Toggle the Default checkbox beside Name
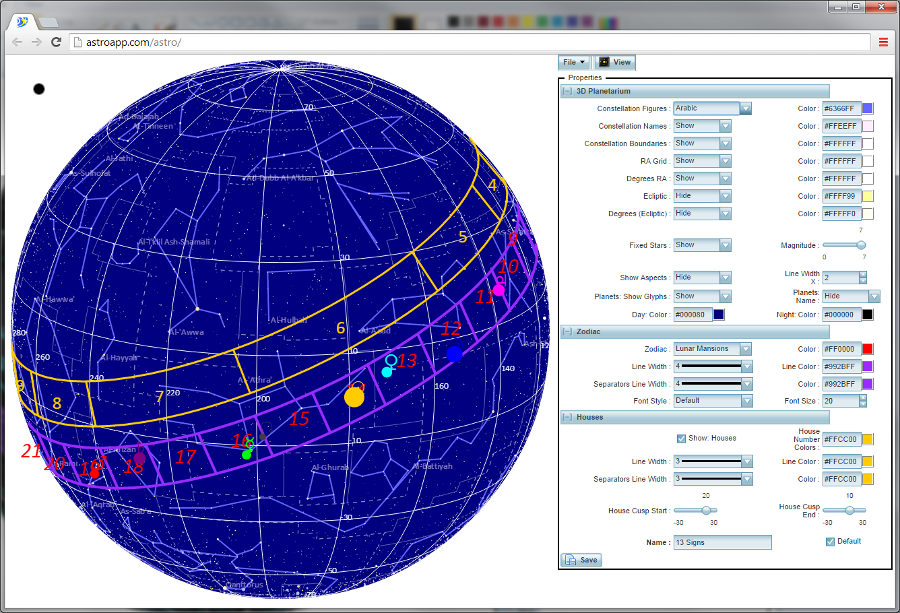Viewport: 900px width, 613px height. point(830,541)
